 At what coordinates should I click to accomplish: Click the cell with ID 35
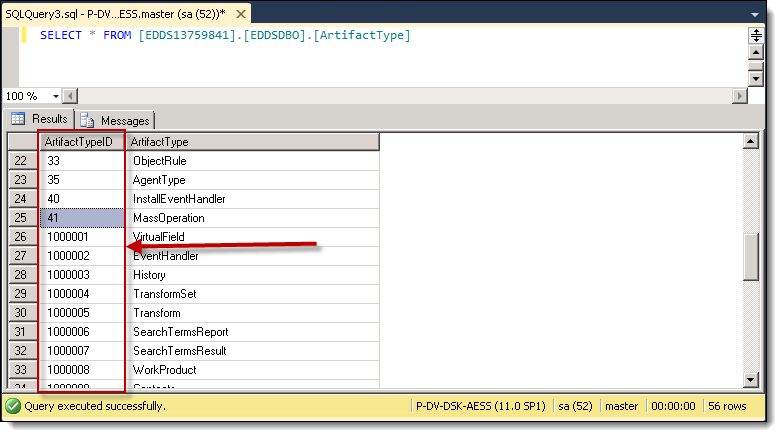tap(82, 180)
